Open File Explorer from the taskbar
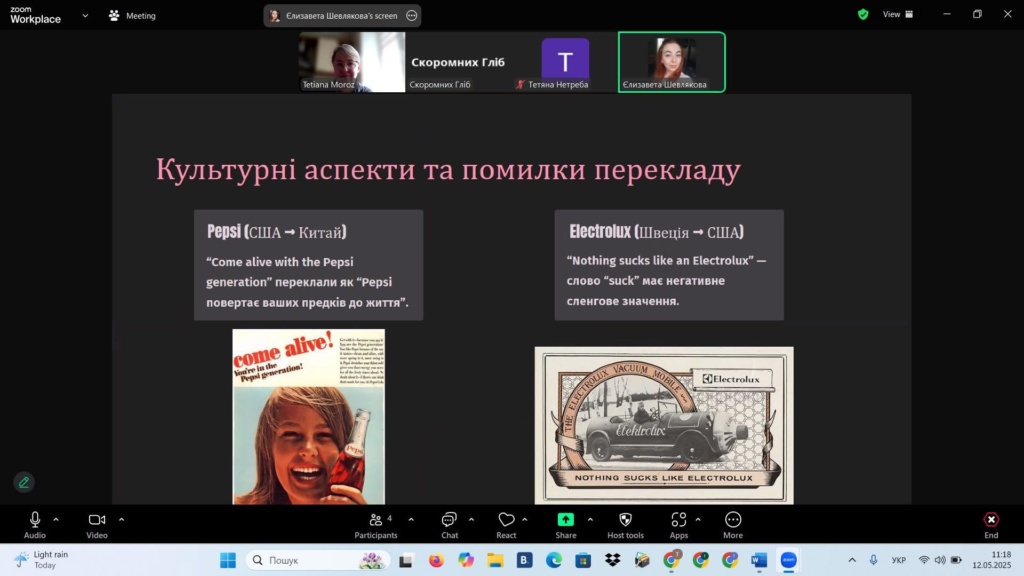The height and width of the screenshot is (576, 1024). coord(495,560)
